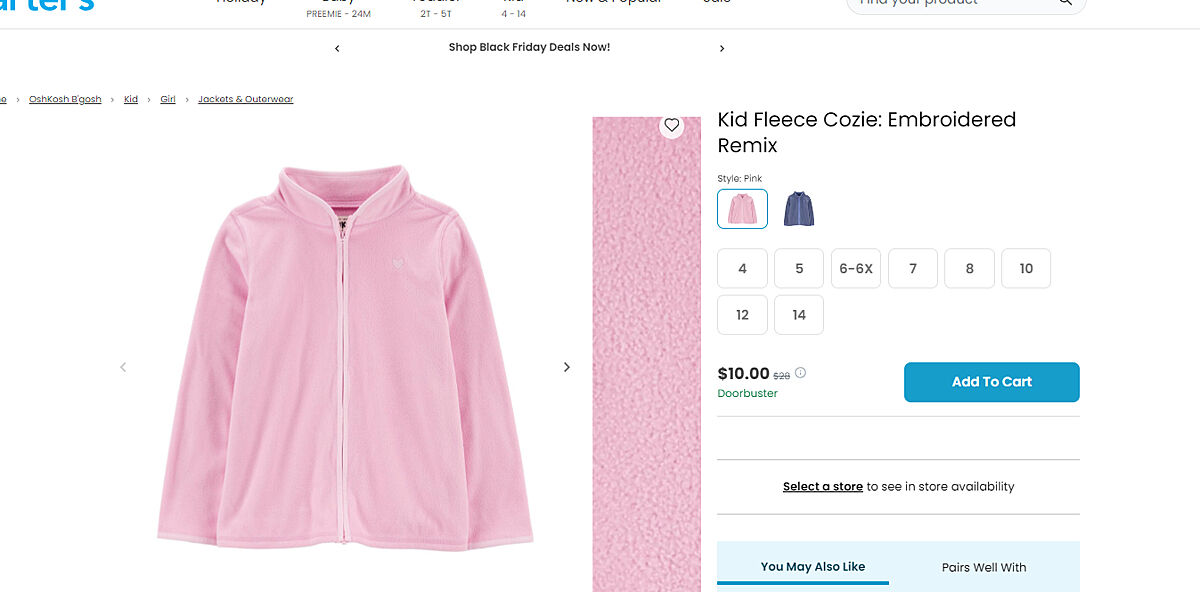Select size 4
This screenshot has height=592, width=1200.
[742, 268]
